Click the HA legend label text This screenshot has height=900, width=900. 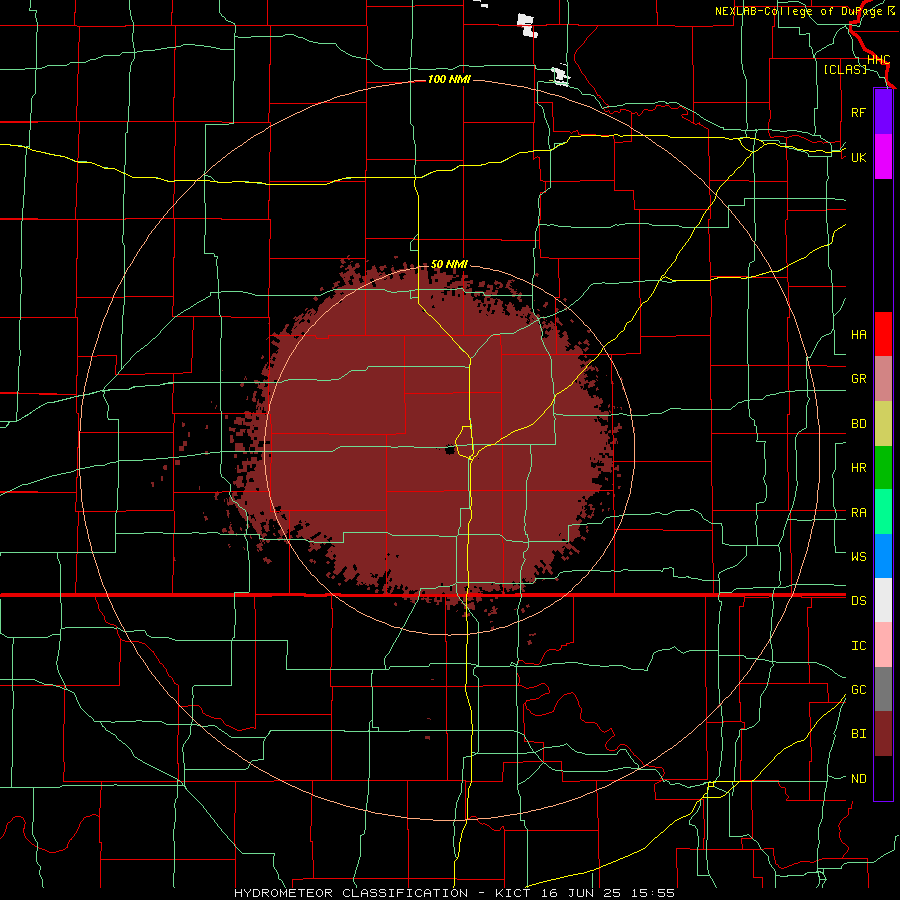pyautogui.click(x=858, y=334)
